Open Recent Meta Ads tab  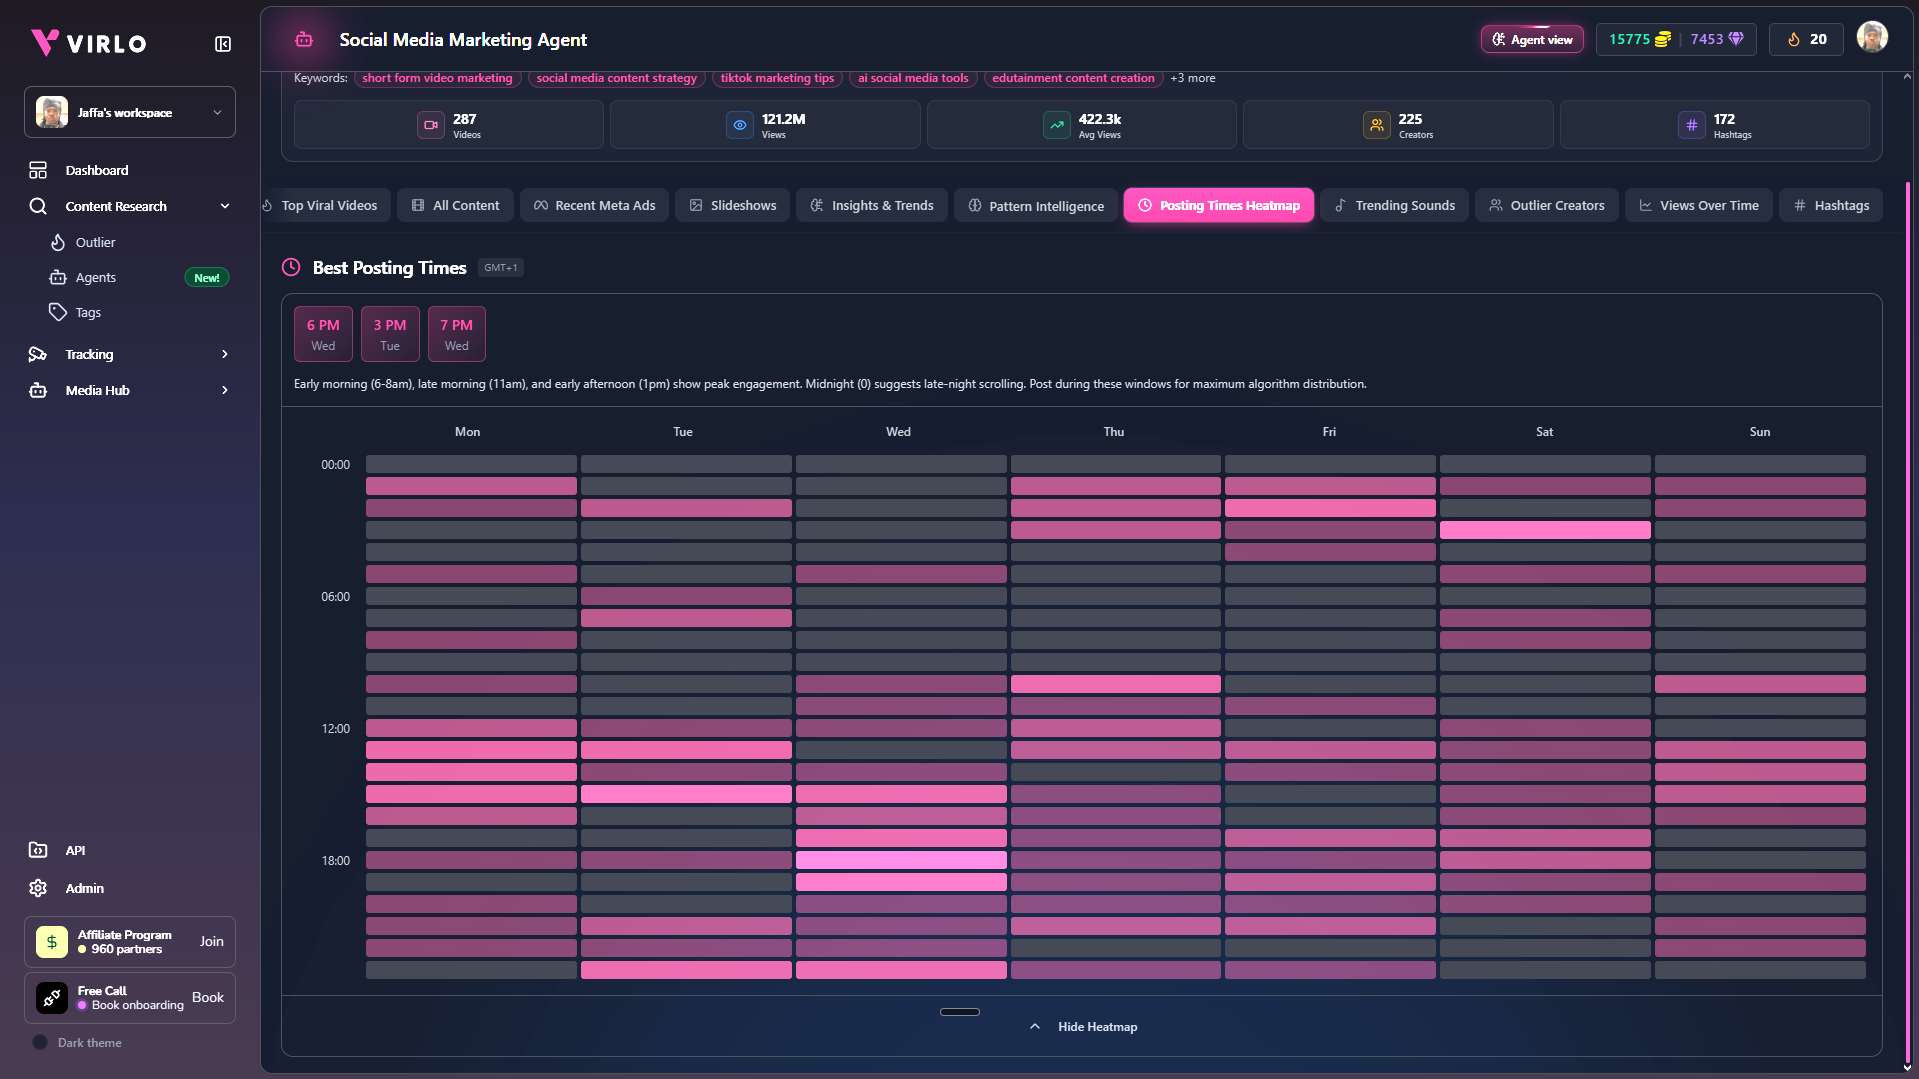594,205
